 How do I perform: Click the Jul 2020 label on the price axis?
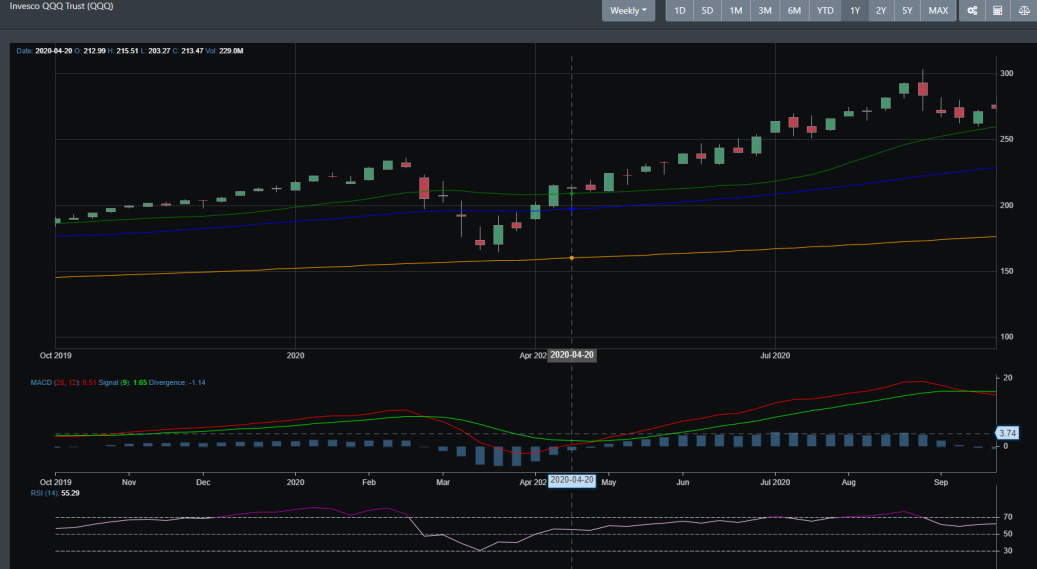(x=774, y=356)
